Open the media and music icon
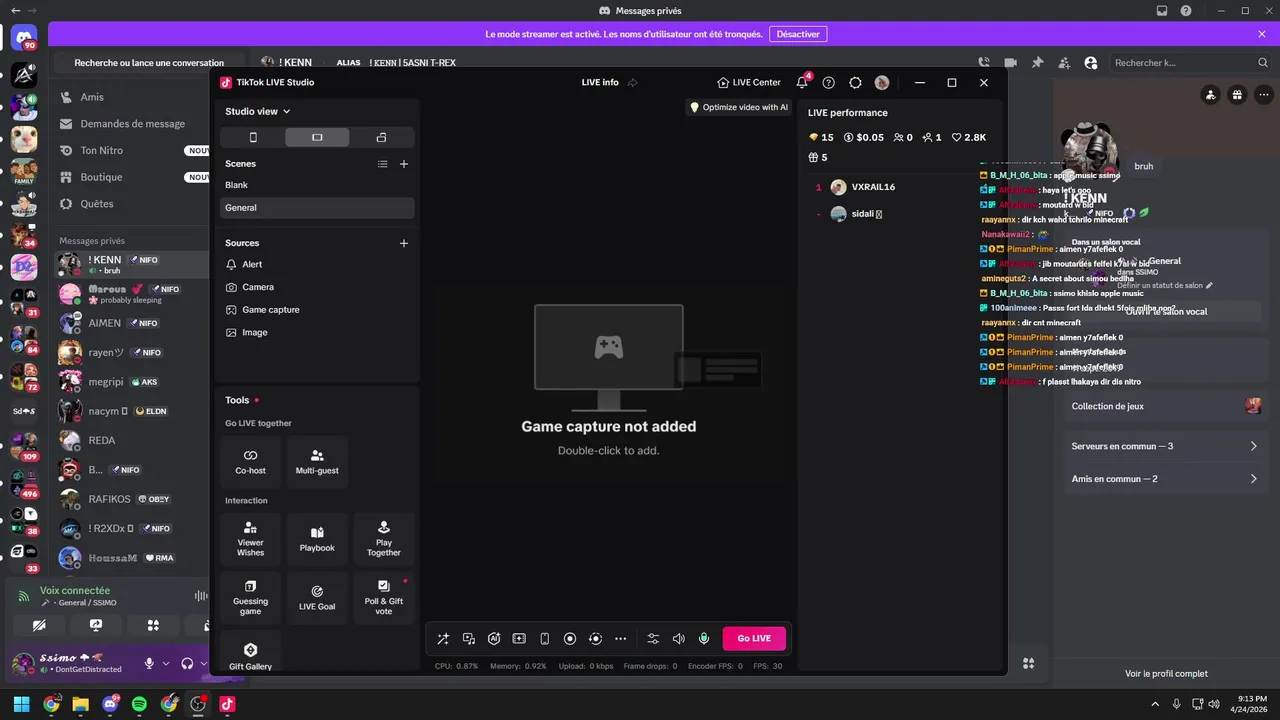This screenshot has width=1280, height=720. point(469,638)
